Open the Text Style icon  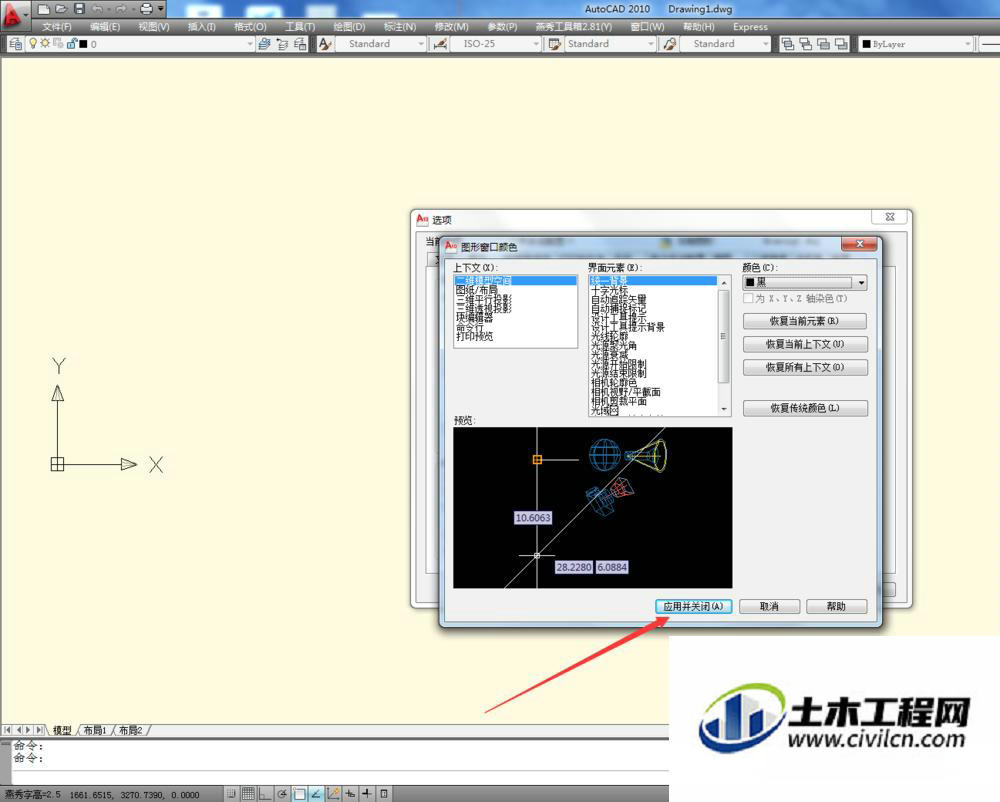[325, 44]
